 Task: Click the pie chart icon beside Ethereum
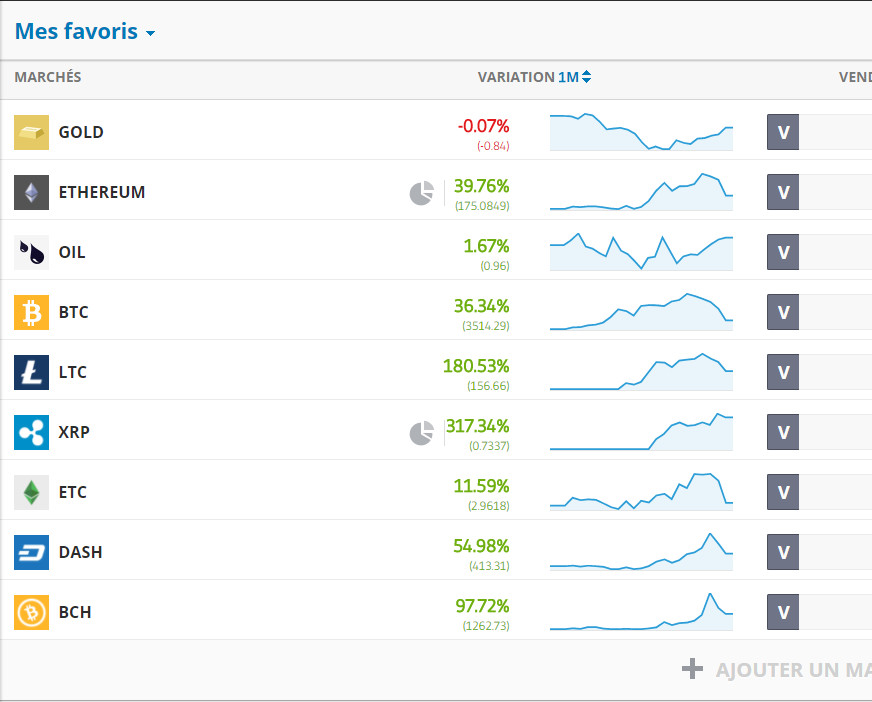(x=421, y=193)
